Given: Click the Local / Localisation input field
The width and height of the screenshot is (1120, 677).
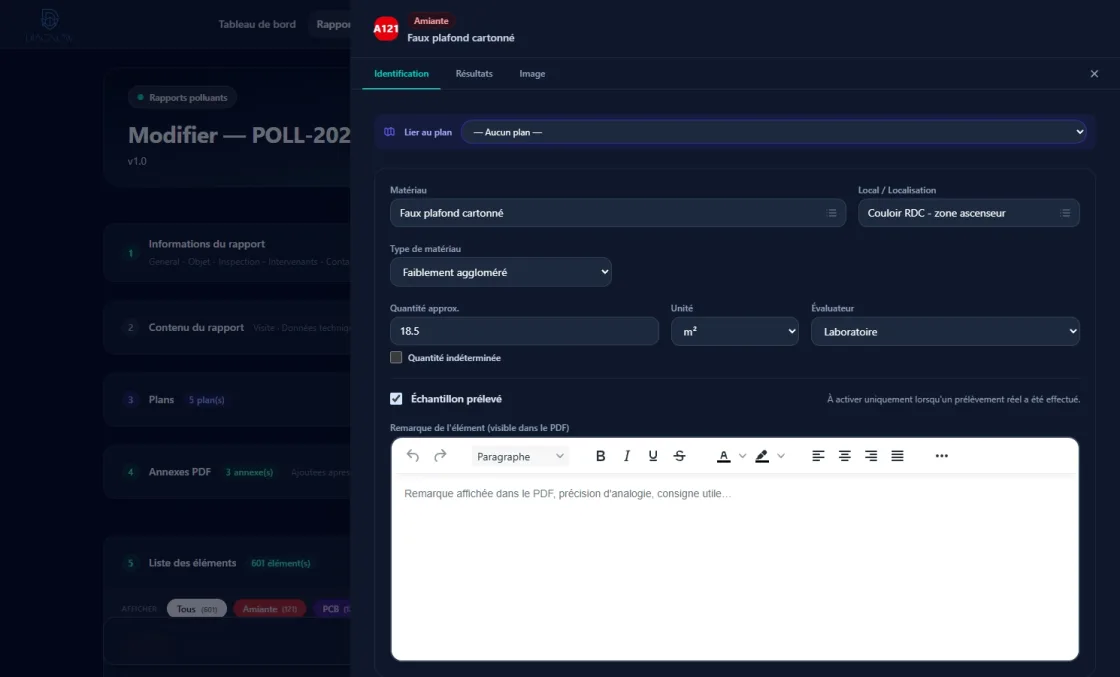Looking at the screenshot, I should 969,213.
